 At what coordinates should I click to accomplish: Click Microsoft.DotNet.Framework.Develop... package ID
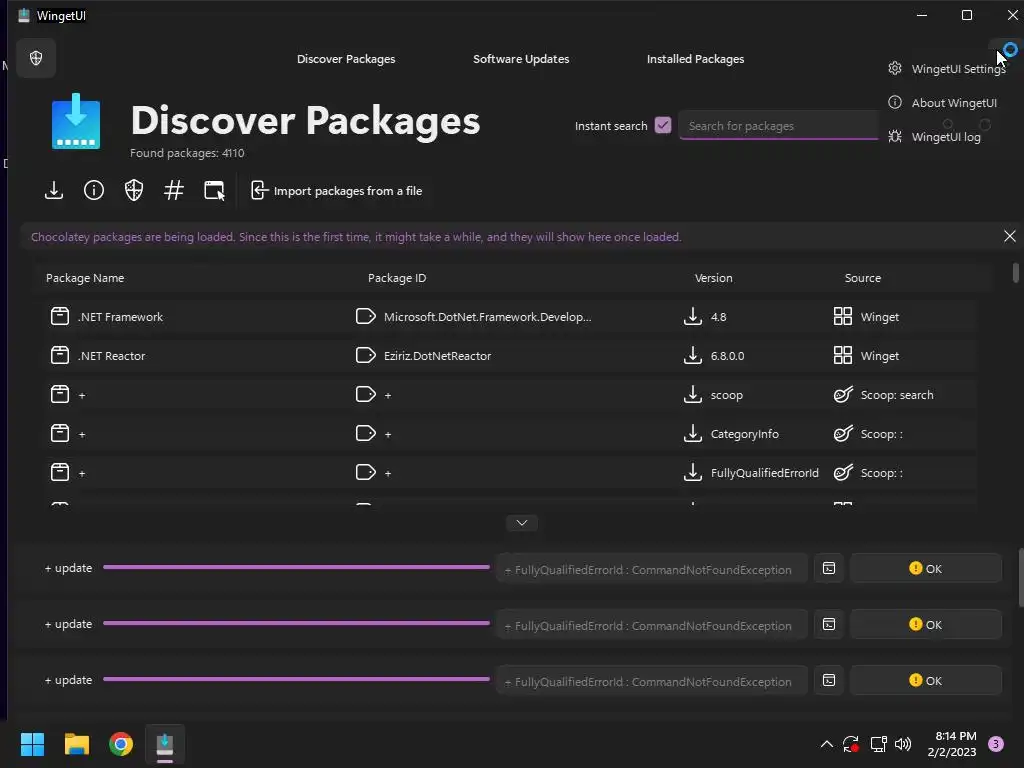click(x=487, y=317)
